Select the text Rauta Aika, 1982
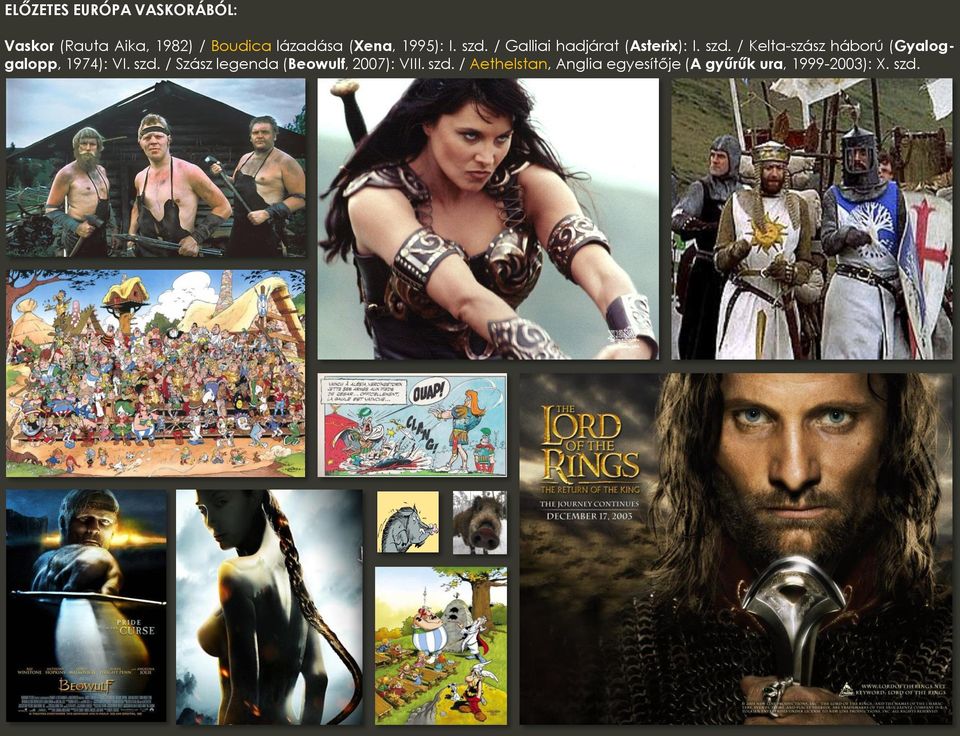The width and height of the screenshot is (960, 736). [x=126, y=46]
